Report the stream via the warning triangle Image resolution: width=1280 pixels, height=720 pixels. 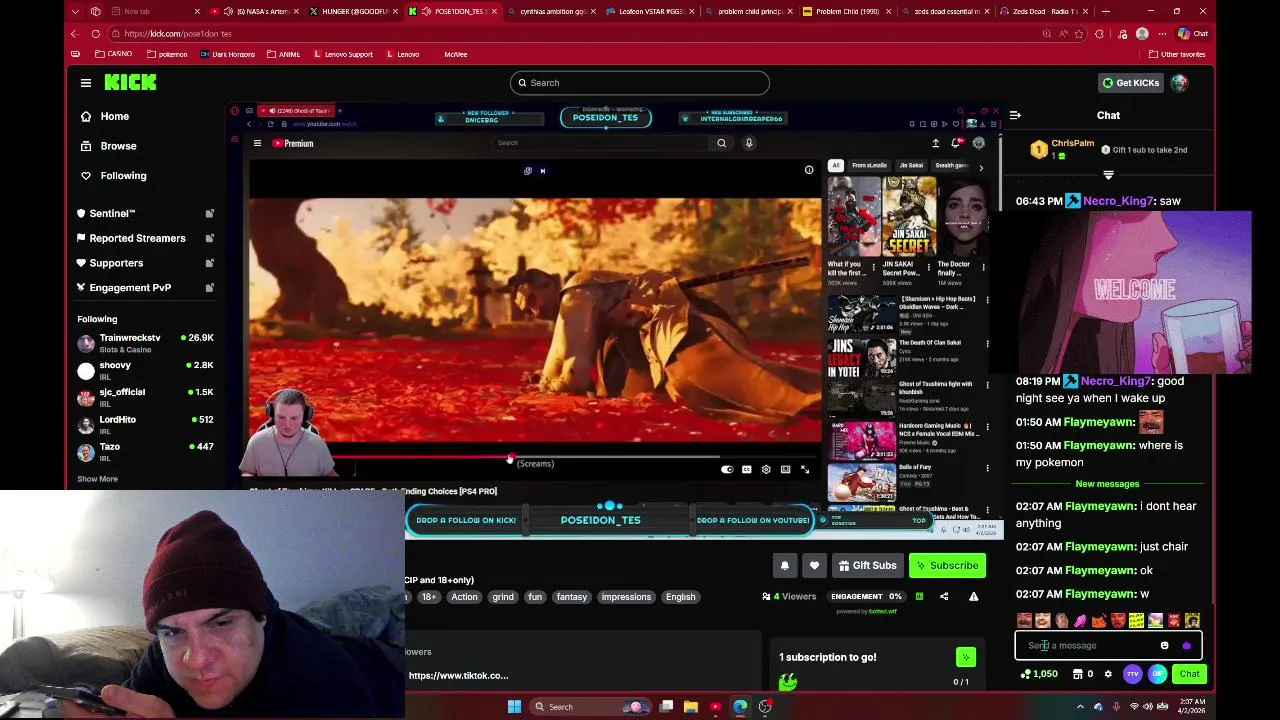[x=973, y=597]
